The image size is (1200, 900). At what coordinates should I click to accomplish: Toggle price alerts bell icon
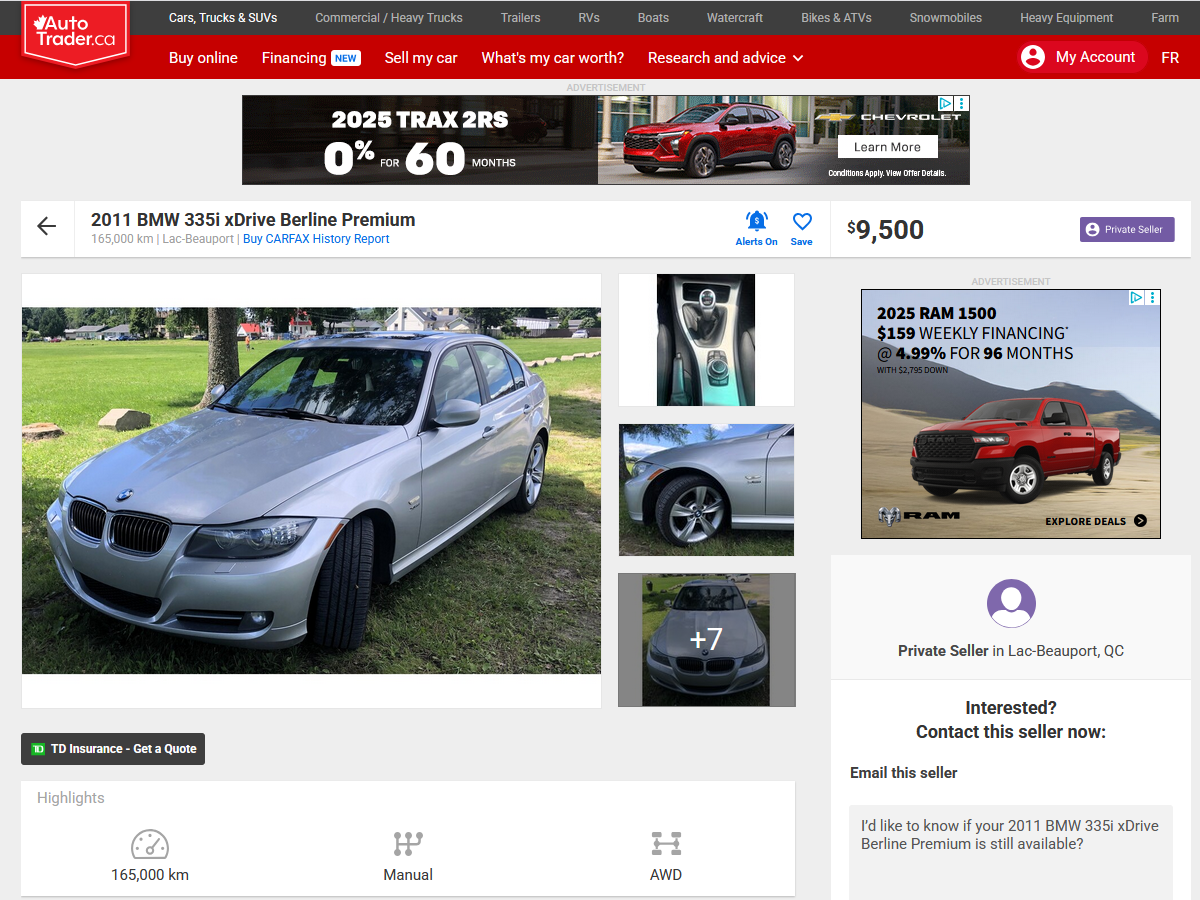(x=757, y=222)
